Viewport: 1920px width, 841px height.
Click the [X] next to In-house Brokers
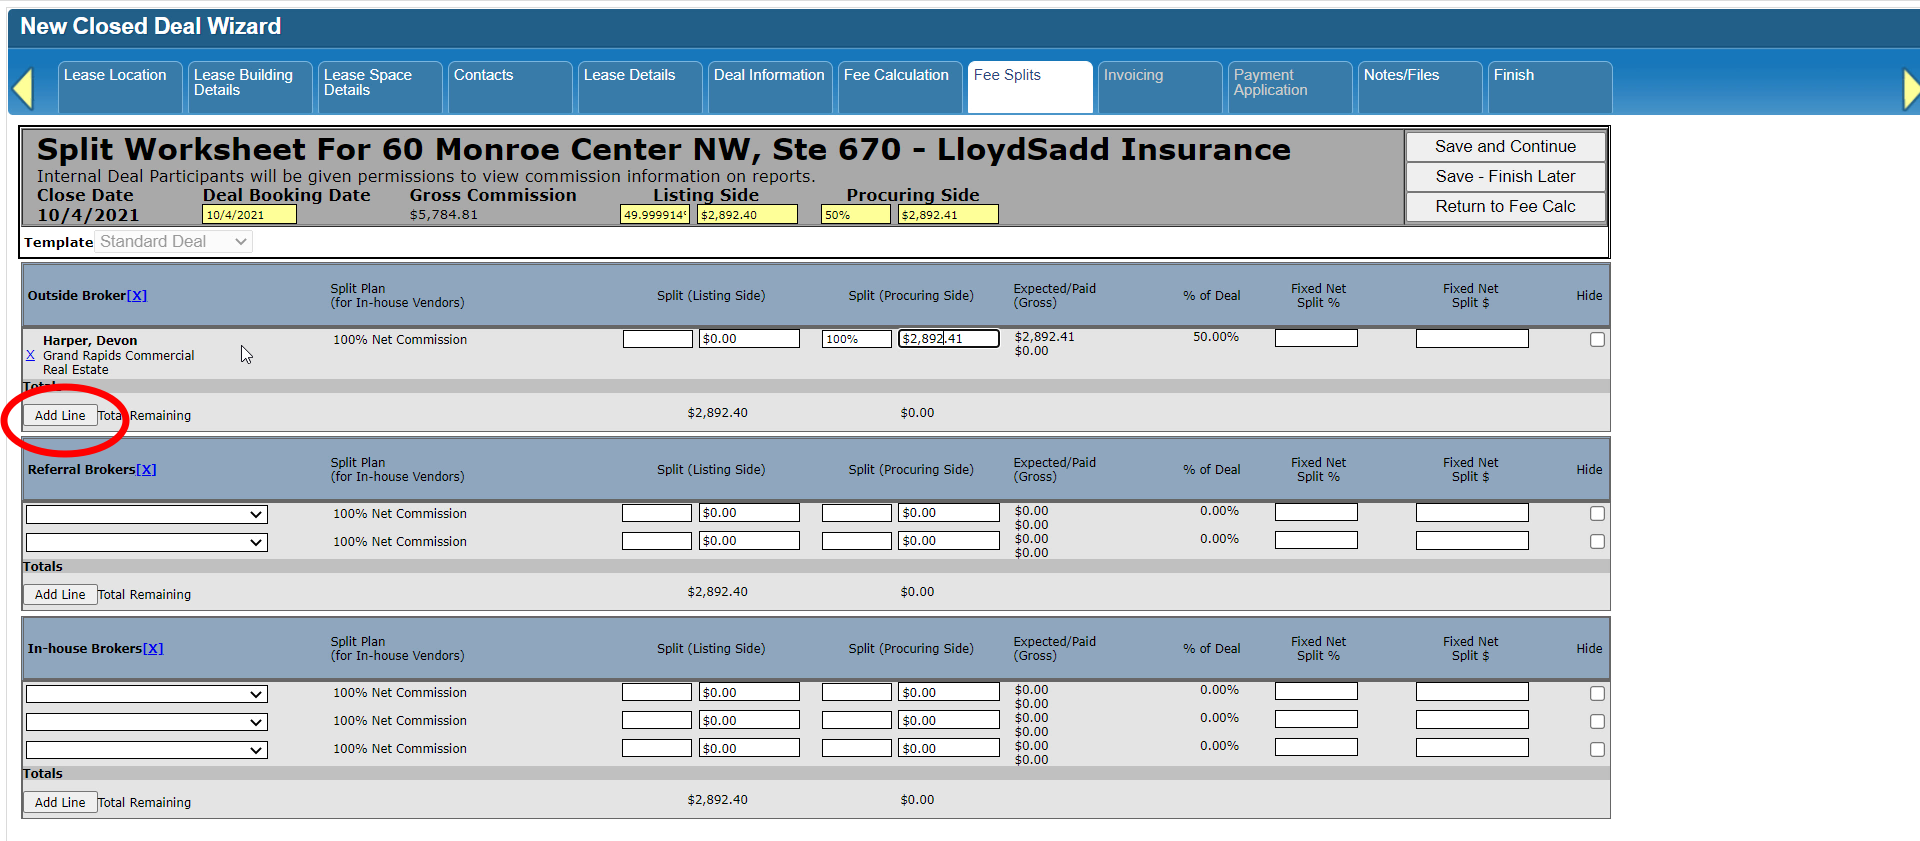coord(153,649)
